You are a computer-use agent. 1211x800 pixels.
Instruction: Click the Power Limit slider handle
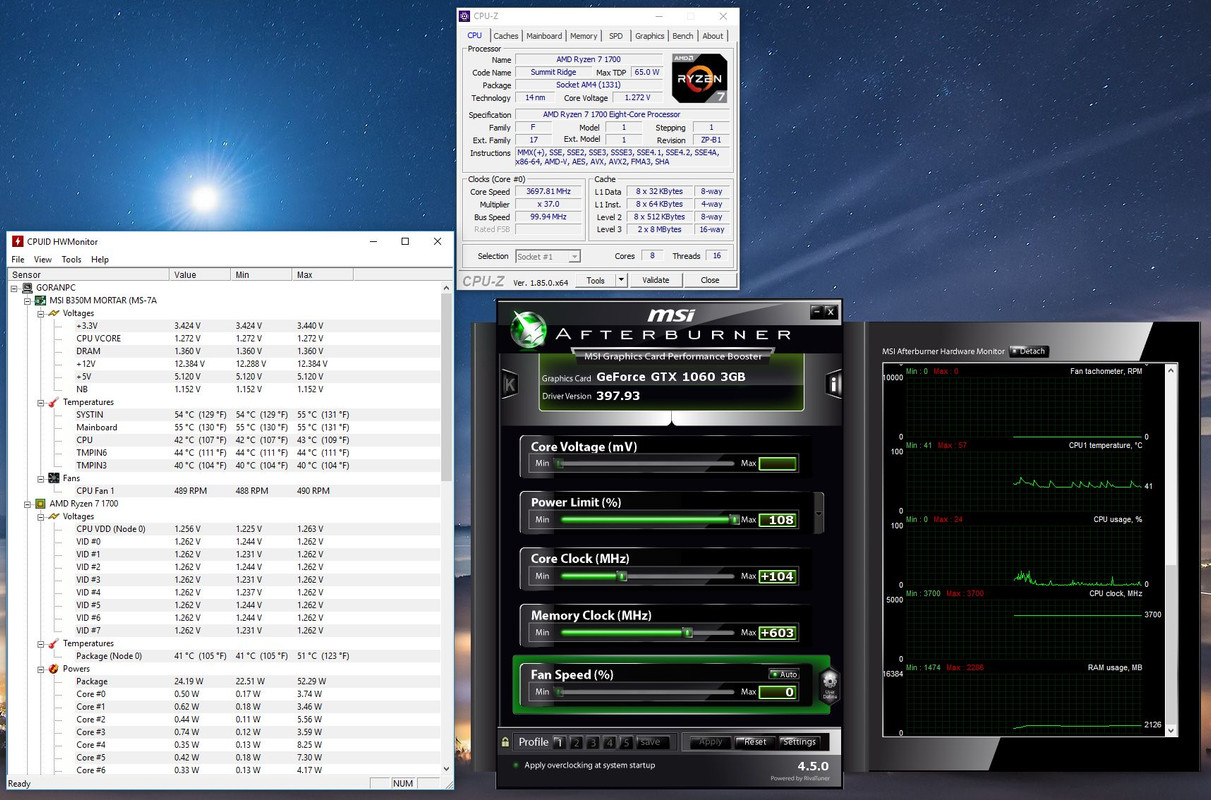tap(735, 520)
